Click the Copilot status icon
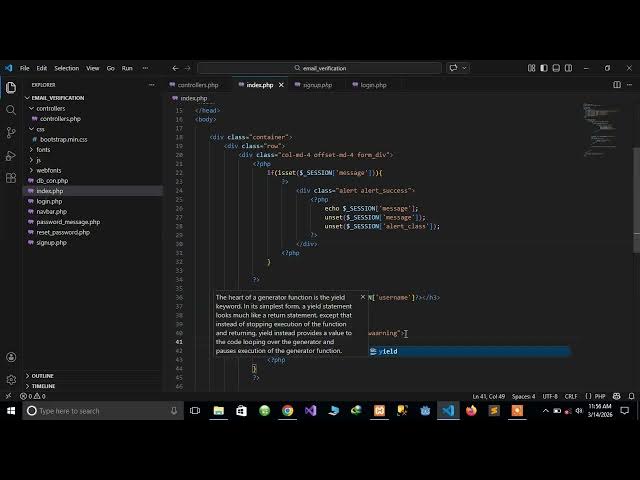640x480 pixels. (x=617, y=396)
